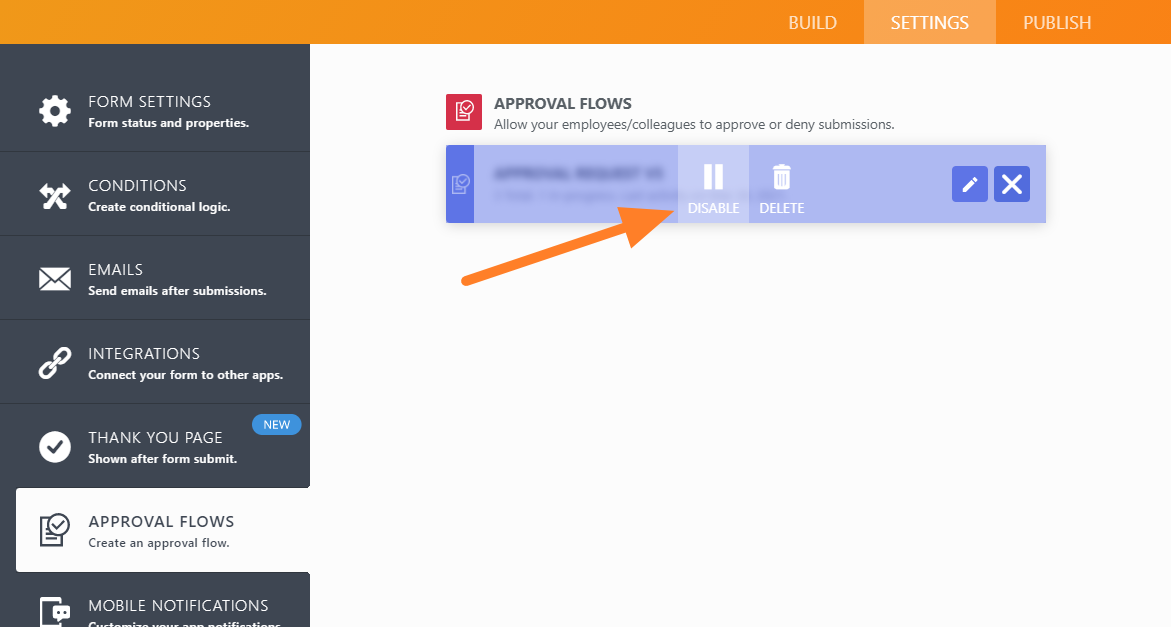Open the BUILD tab
Screen dimensions: 1171x627
813,22
